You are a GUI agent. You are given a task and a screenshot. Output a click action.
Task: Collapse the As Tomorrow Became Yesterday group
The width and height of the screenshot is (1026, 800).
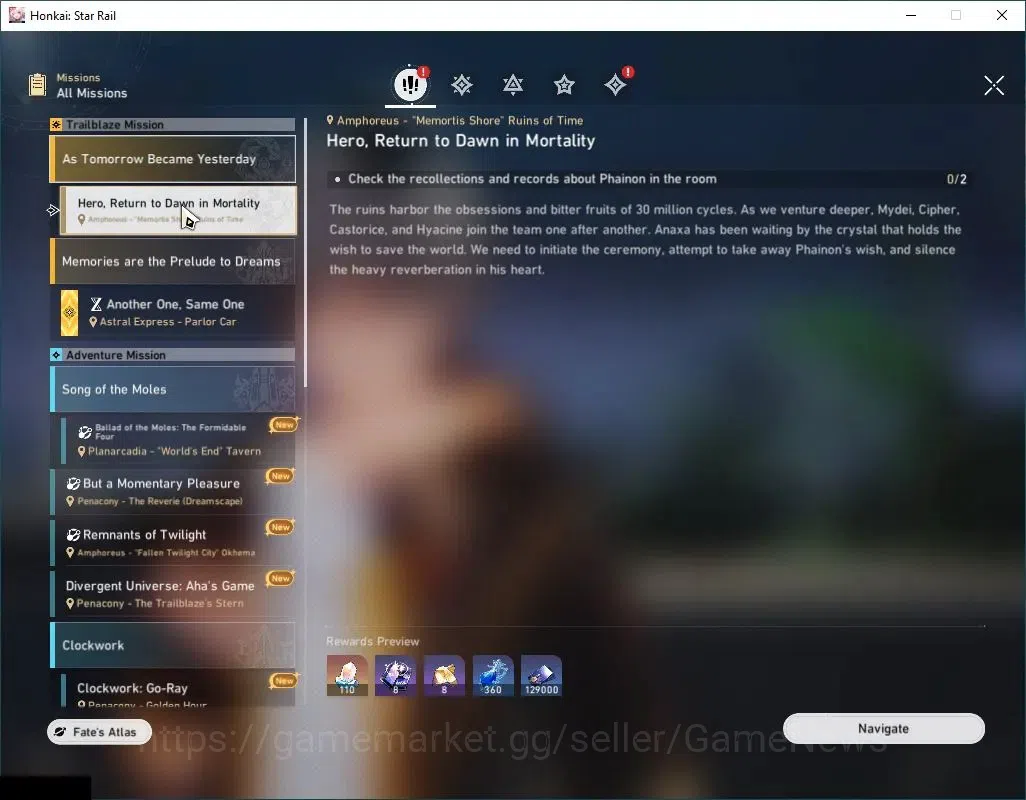(x=173, y=159)
